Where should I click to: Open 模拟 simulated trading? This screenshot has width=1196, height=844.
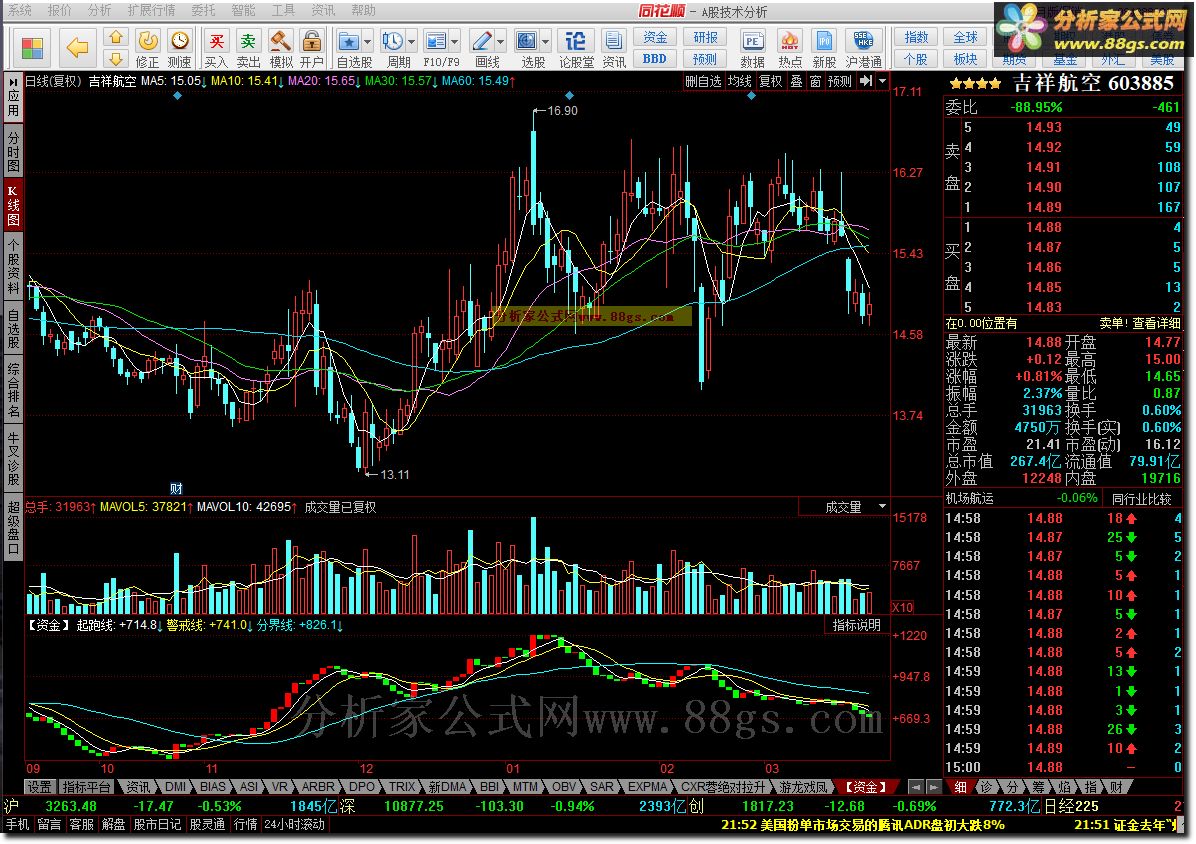tap(281, 48)
